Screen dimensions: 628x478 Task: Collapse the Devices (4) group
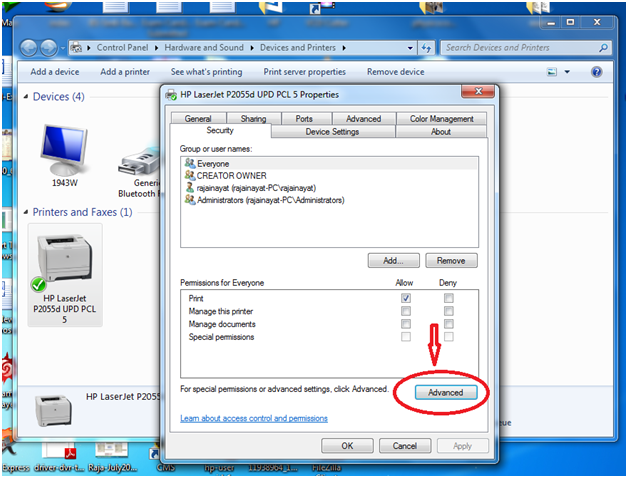point(26,97)
